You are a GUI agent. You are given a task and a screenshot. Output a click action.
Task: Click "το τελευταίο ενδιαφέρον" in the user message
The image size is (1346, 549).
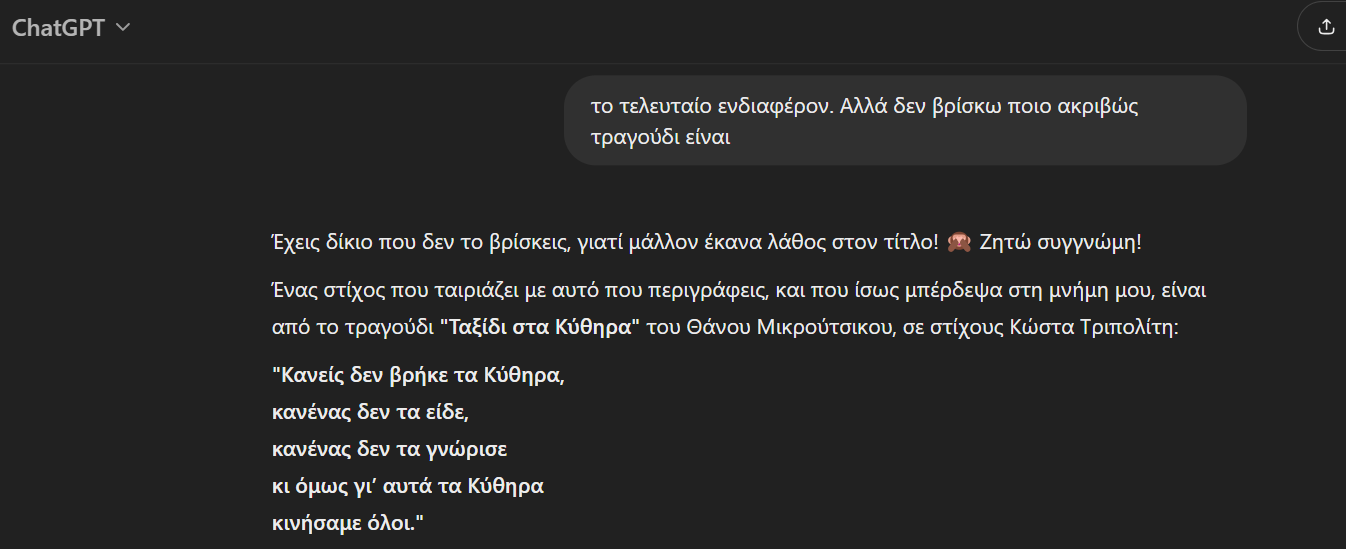[x=710, y=107]
